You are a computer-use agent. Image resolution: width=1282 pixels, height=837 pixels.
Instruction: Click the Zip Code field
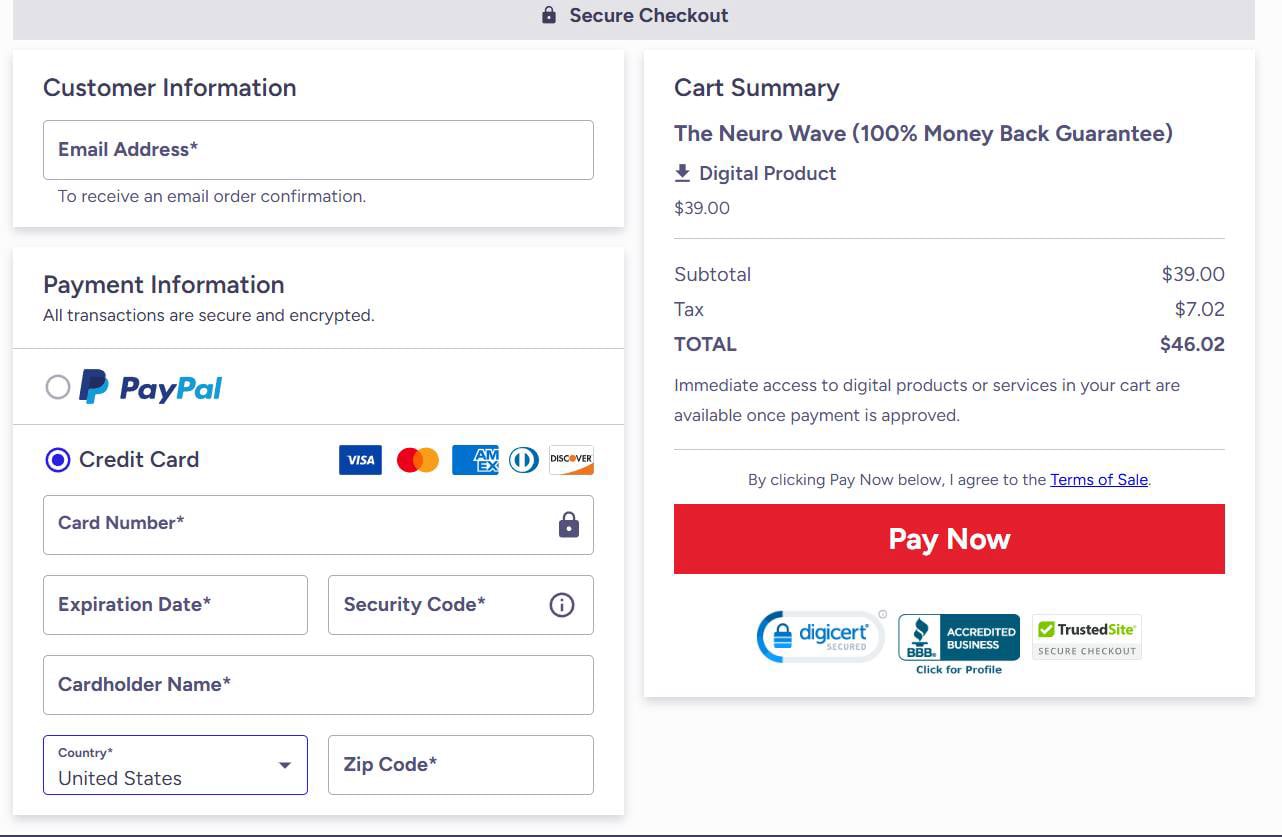460,765
